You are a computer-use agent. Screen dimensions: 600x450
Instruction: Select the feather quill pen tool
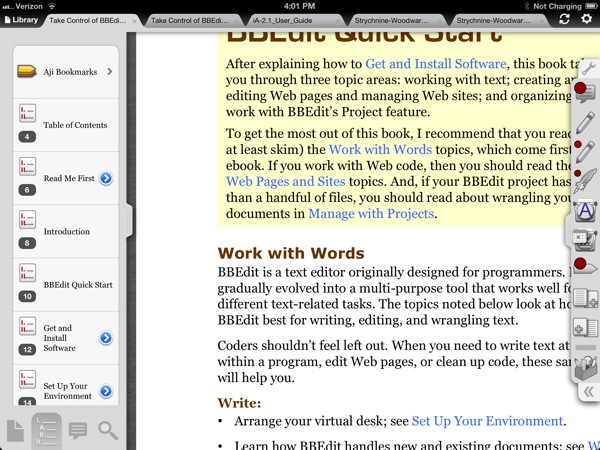[x=585, y=181]
